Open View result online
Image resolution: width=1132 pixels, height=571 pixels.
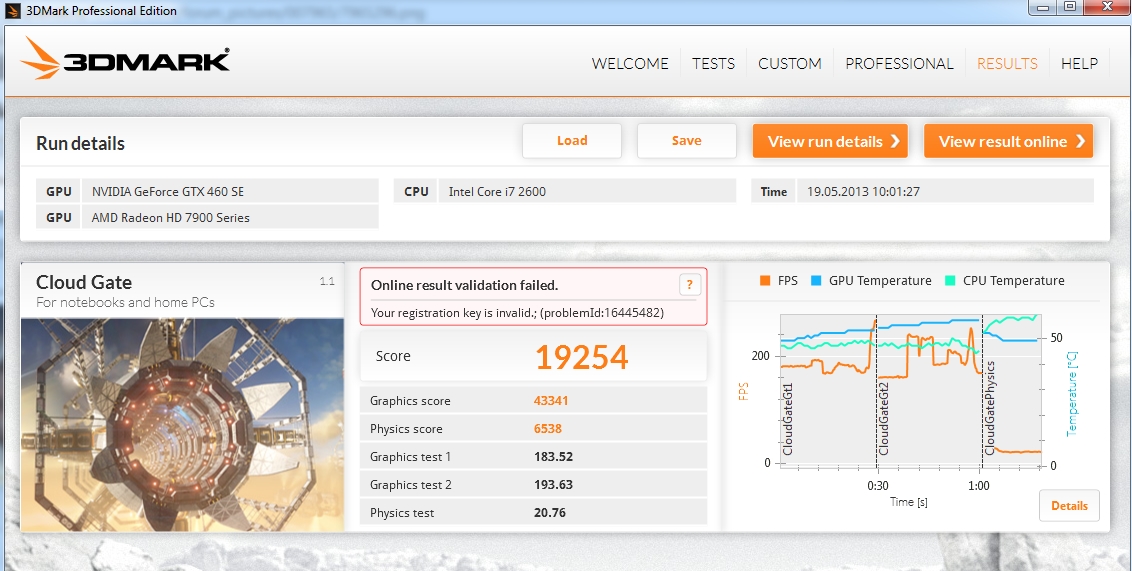point(1009,141)
